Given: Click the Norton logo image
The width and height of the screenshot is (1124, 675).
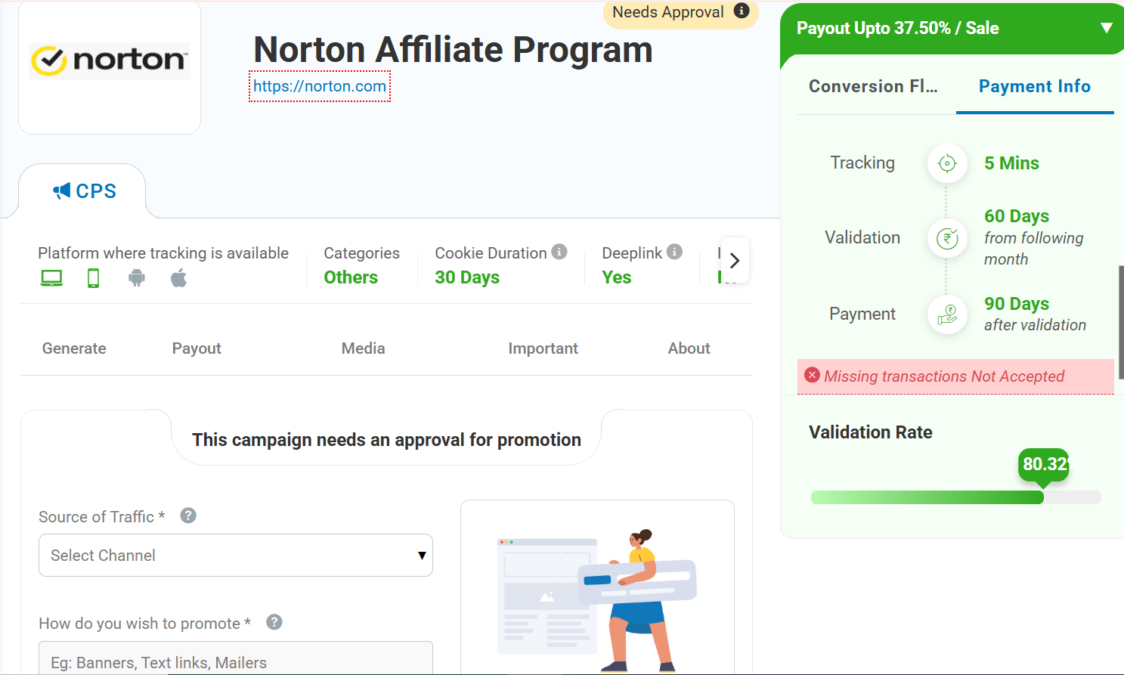Looking at the screenshot, I should [110, 61].
